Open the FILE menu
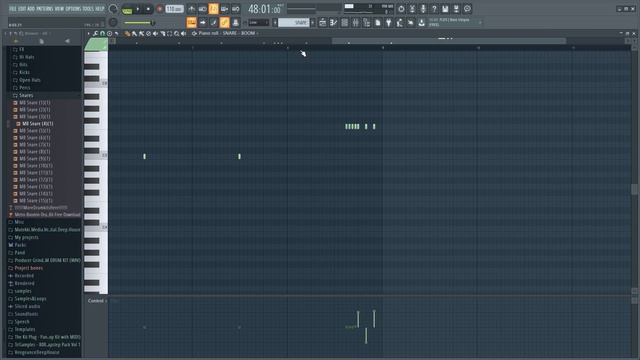 pyautogui.click(x=13, y=9)
